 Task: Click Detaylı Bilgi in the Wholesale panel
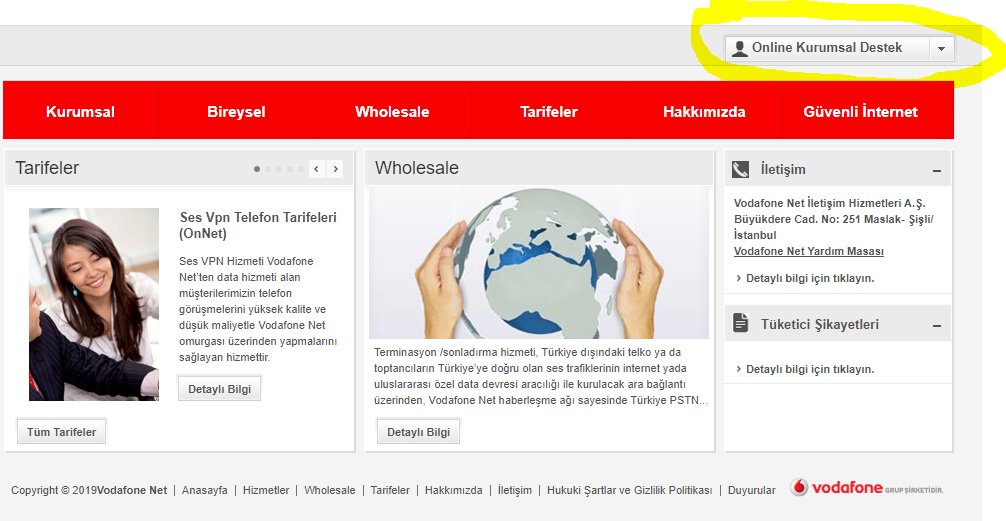[x=418, y=432]
